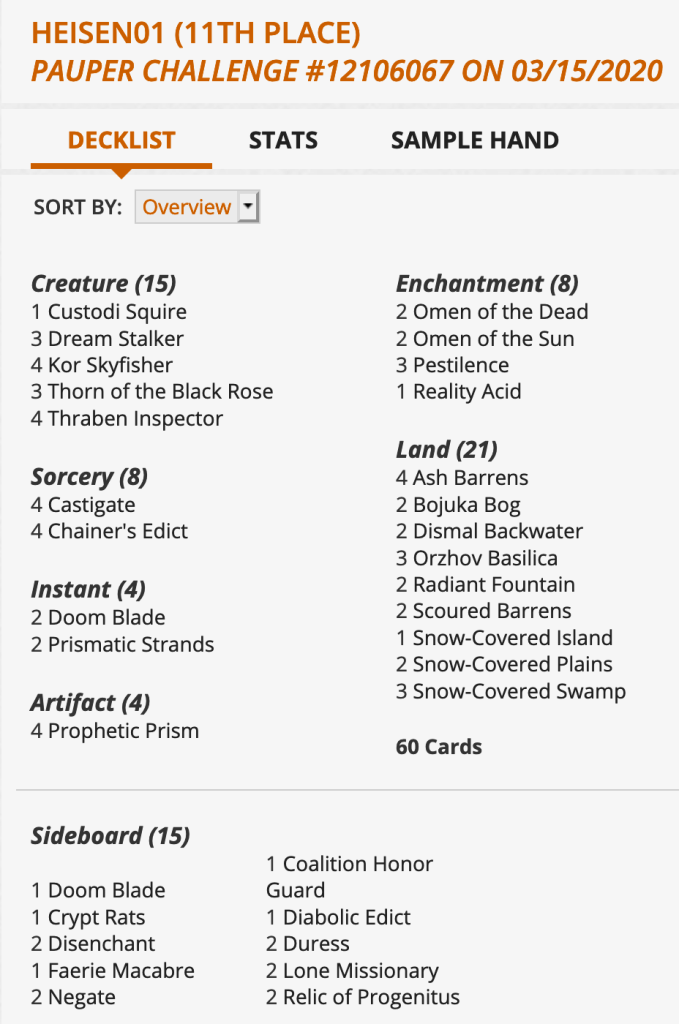Click the Thraben Inspector creature link
This screenshot has width=679, height=1024.
[135, 418]
